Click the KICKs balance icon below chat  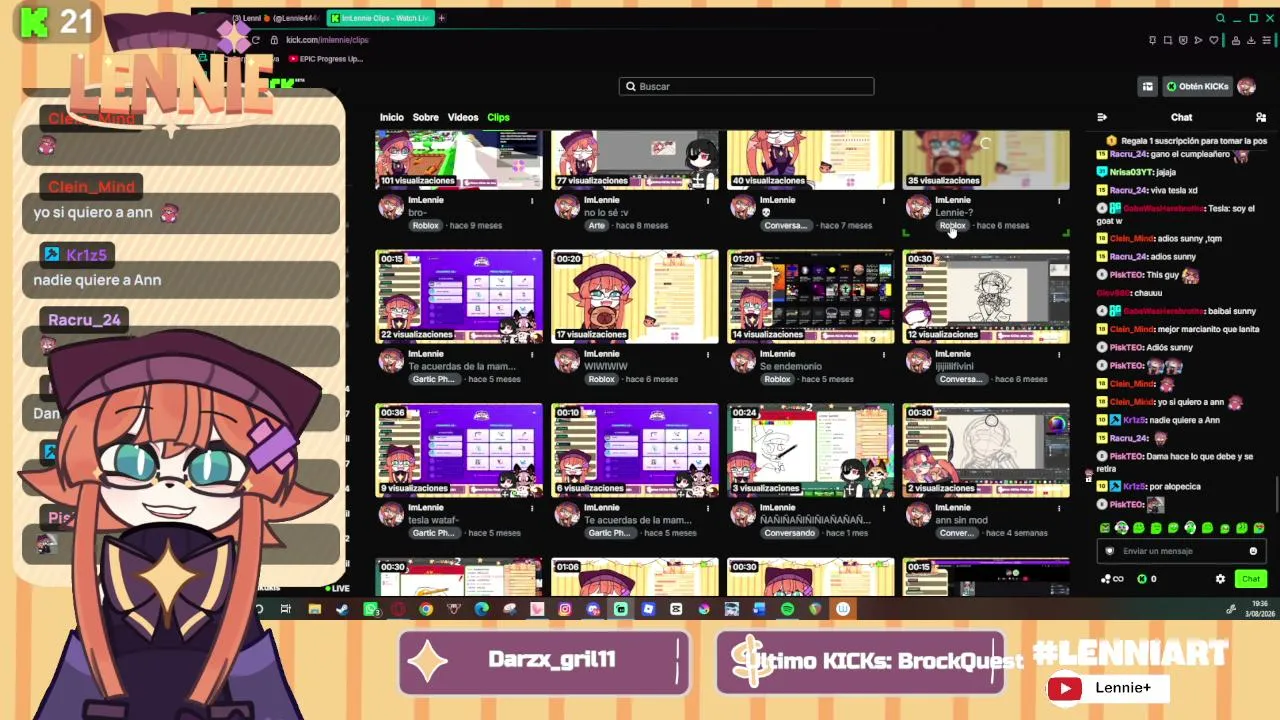tap(1142, 579)
